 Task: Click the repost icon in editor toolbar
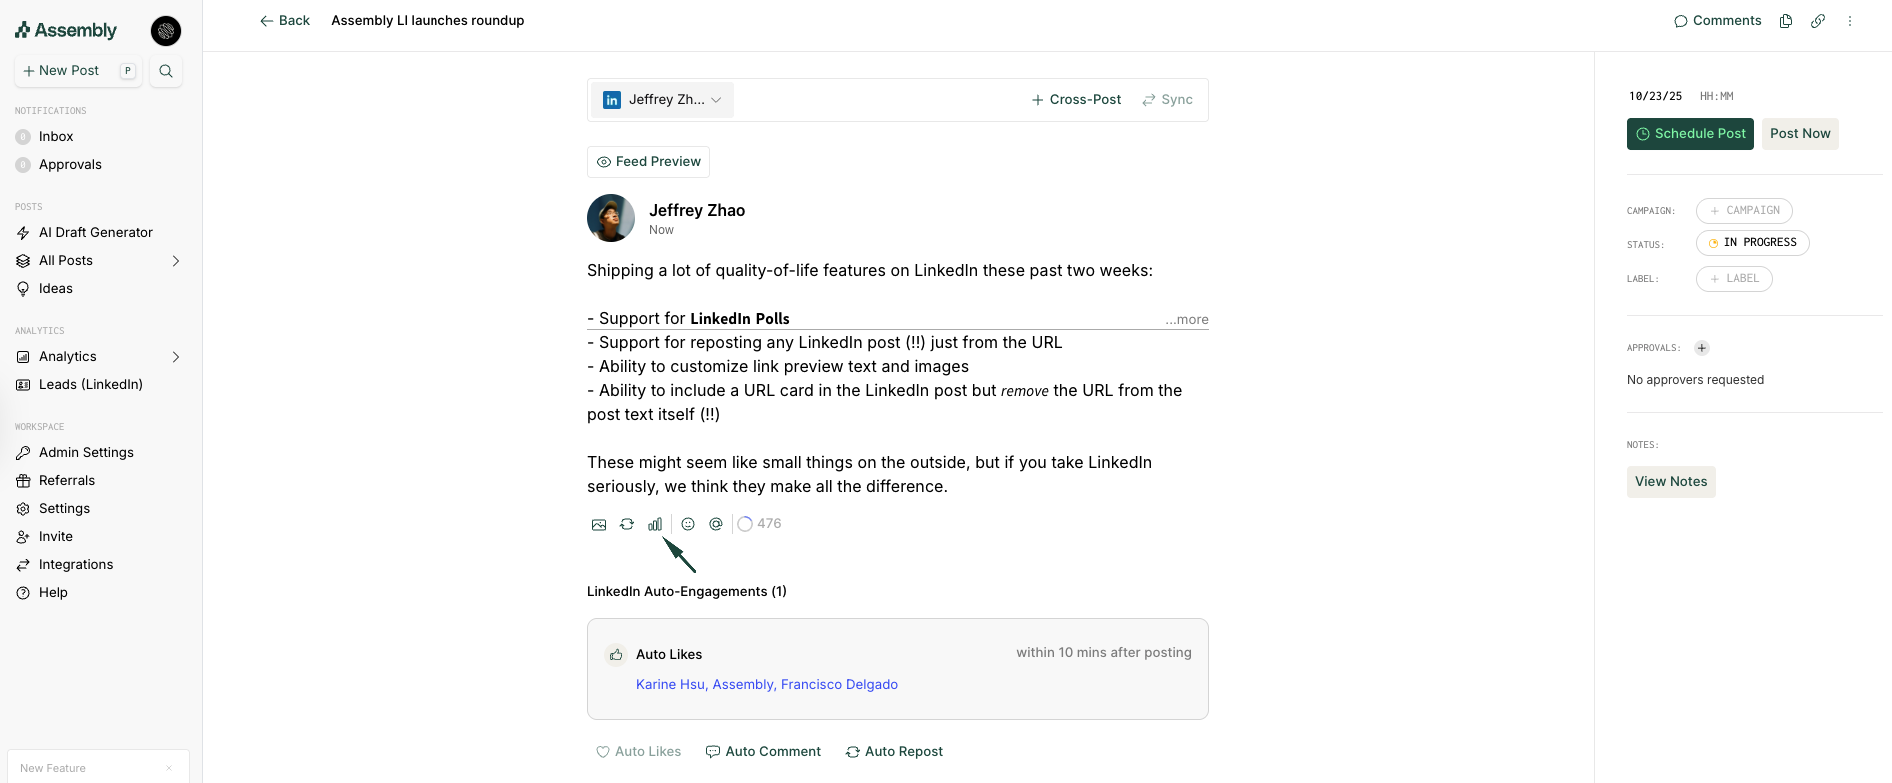(627, 524)
